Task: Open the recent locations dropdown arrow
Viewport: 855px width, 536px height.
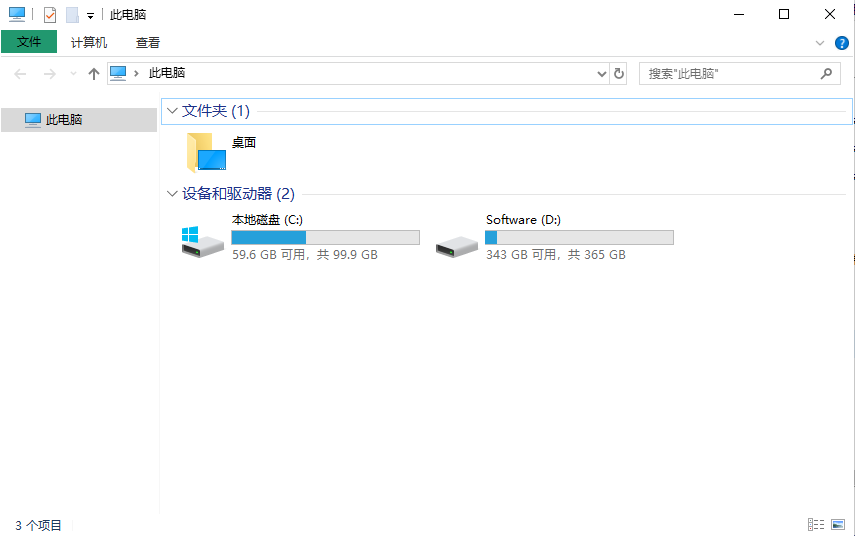Action: tap(73, 74)
